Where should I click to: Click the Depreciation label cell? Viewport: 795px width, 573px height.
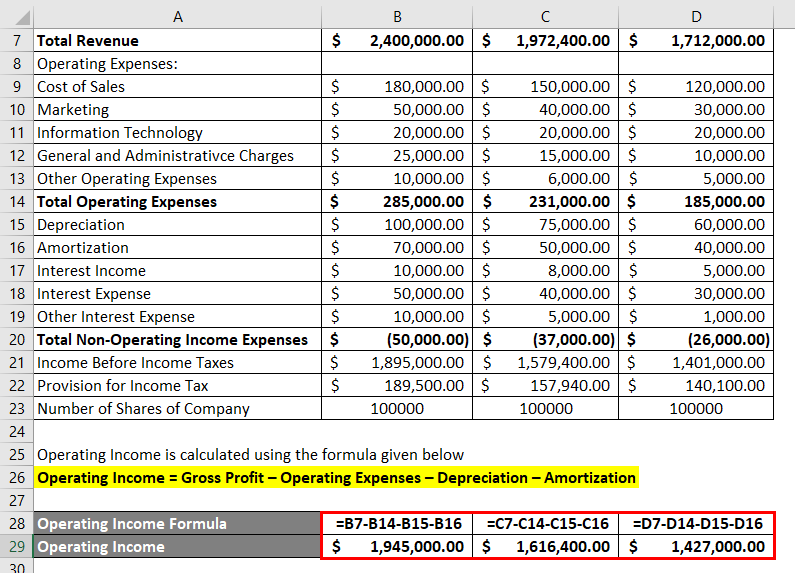(x=177, y=225)
